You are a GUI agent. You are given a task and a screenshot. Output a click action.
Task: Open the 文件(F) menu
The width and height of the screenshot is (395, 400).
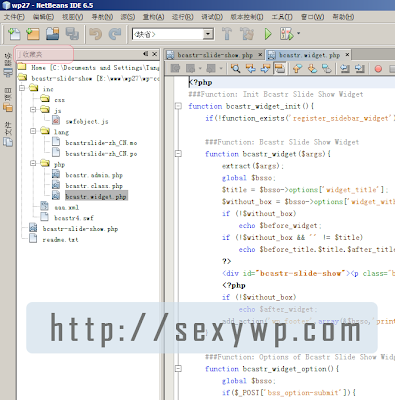tap(14, 17)
